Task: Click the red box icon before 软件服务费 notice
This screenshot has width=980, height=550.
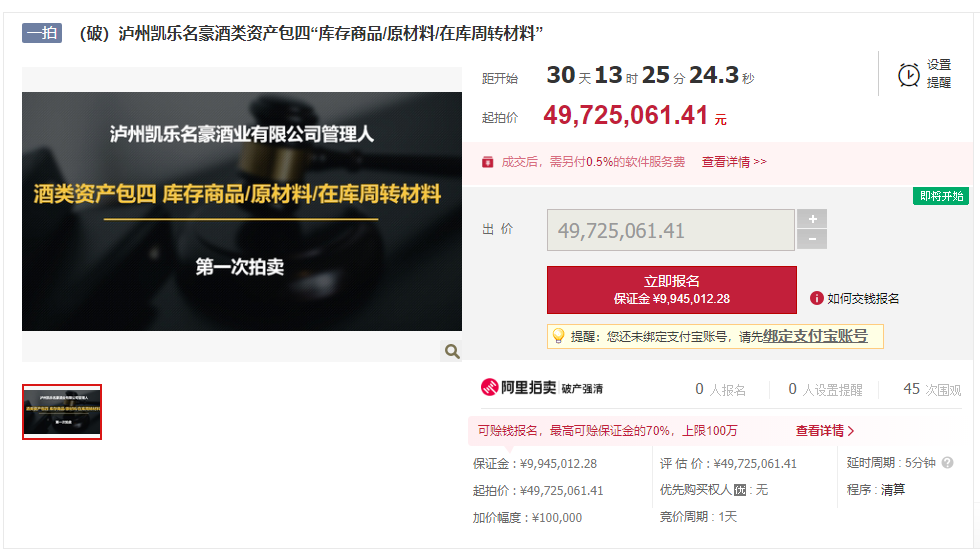Action: (488, 161)
